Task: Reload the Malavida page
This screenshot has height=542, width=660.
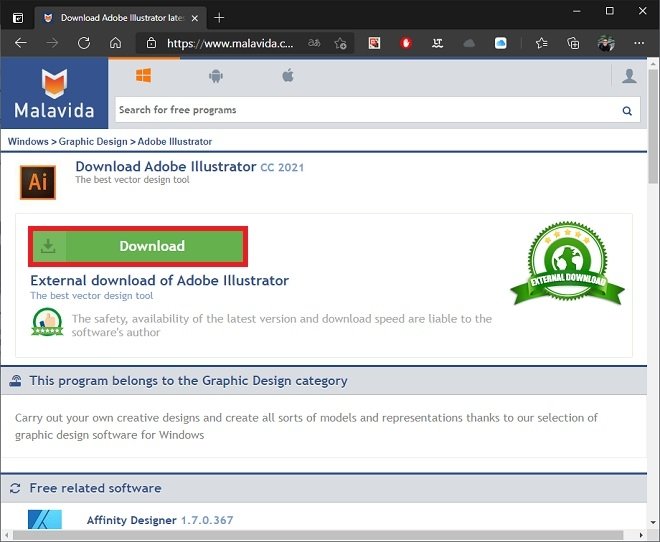Action: pyautogui.click(x=84, y=43)
